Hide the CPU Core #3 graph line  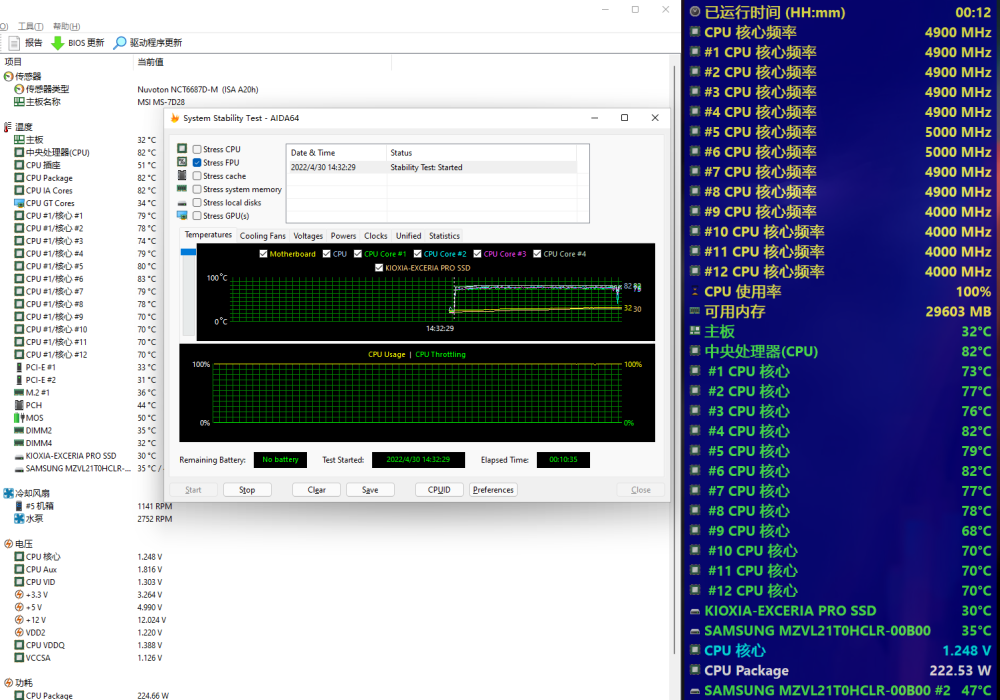tap(476, 254)
